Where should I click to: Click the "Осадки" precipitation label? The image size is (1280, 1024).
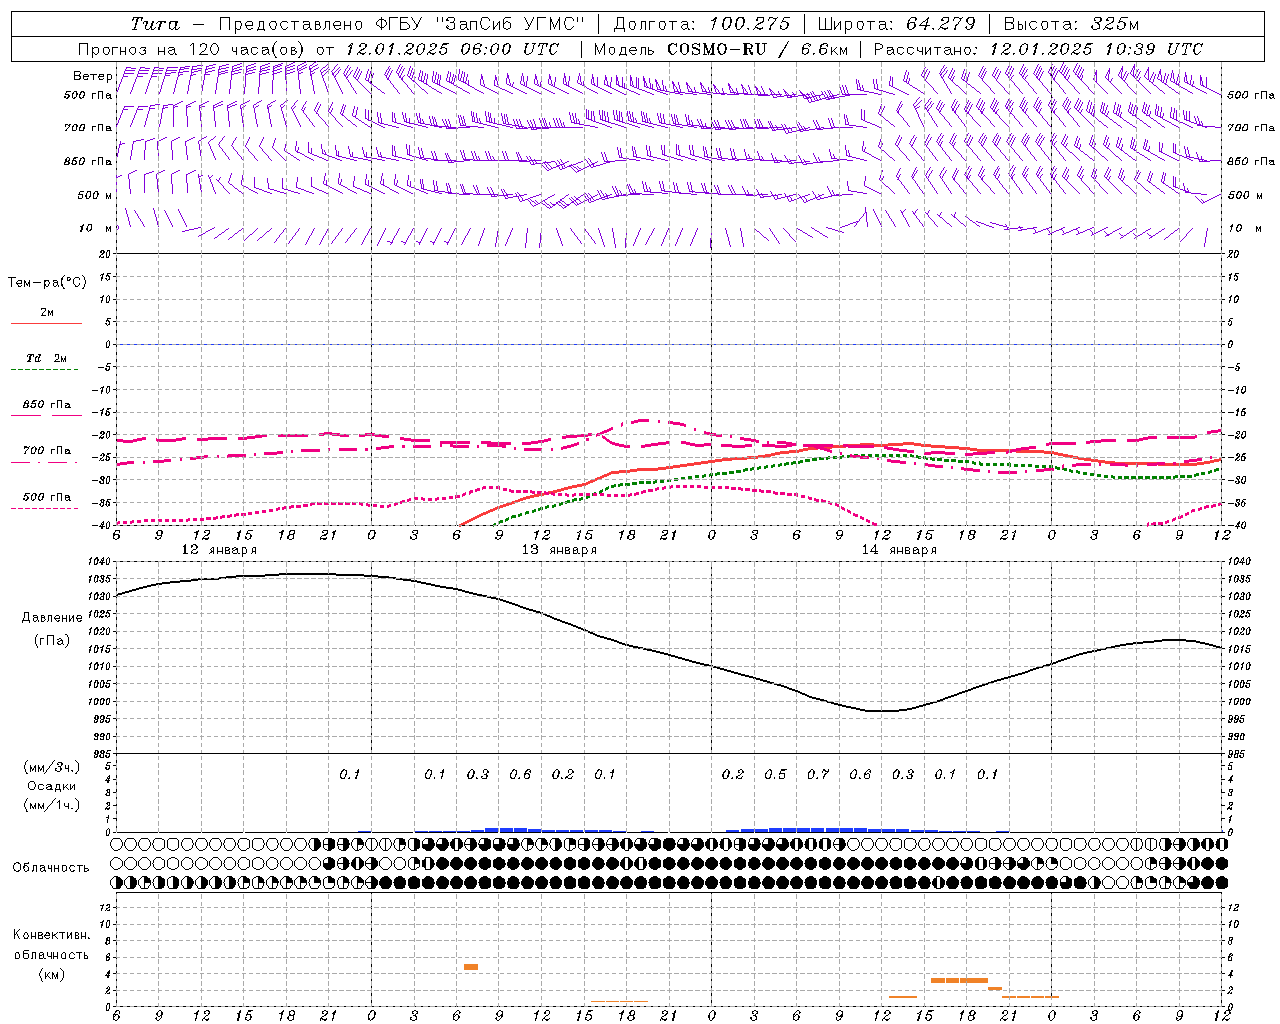[51, 786]
